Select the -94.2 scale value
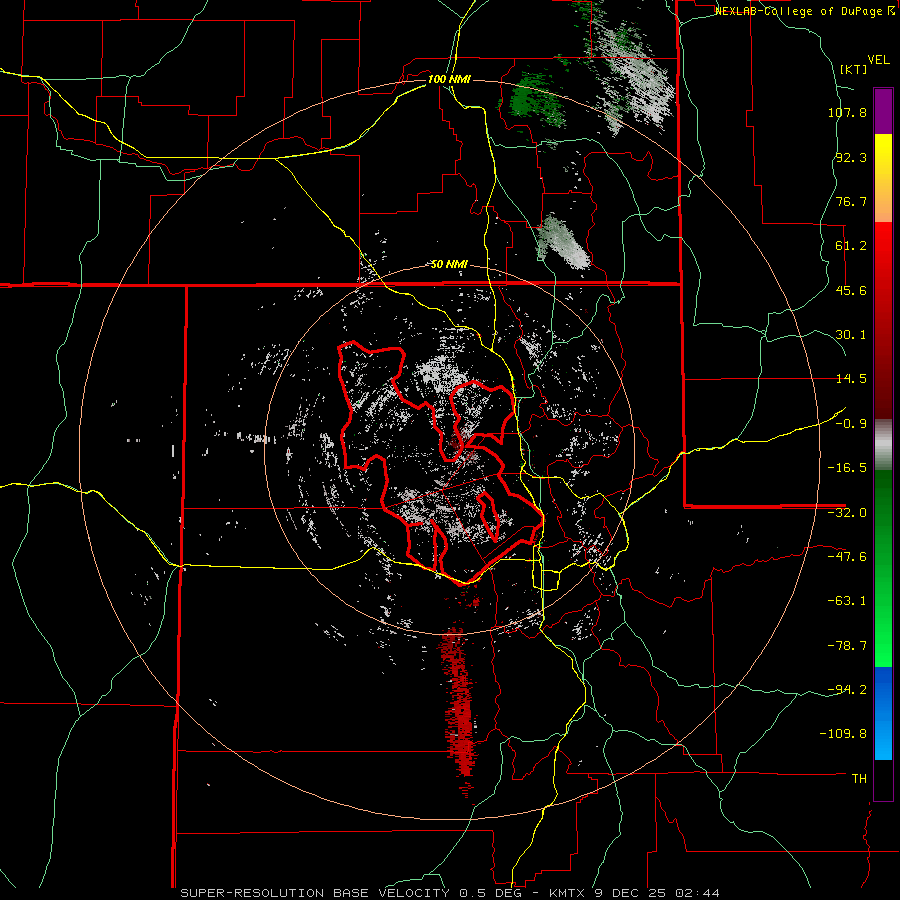 pyautogui.click(x=847, y=689)
